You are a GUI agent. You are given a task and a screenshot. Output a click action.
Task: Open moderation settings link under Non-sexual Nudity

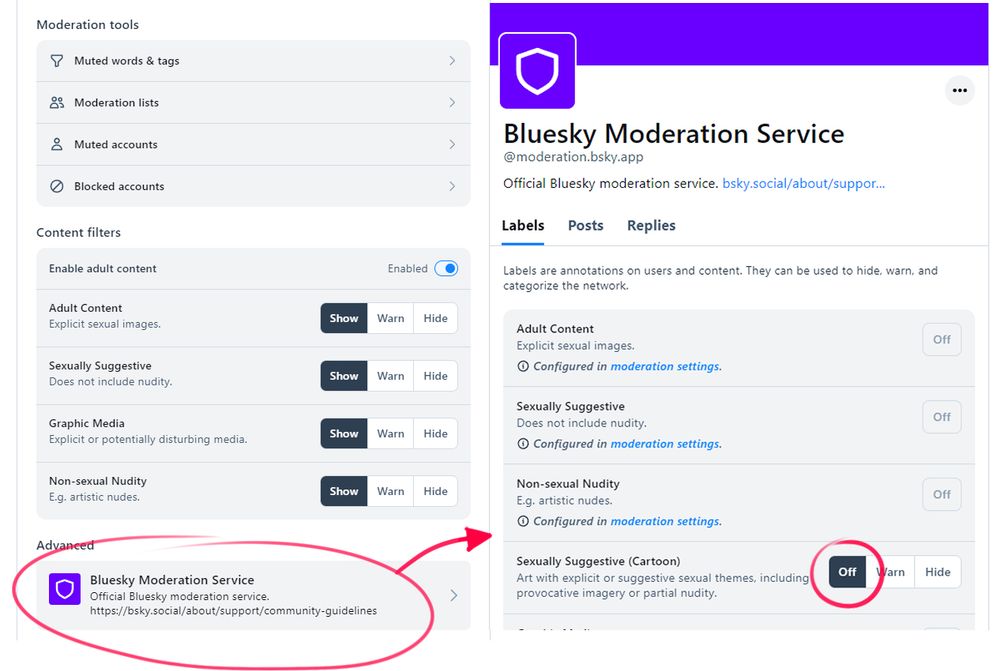point(665,521)
